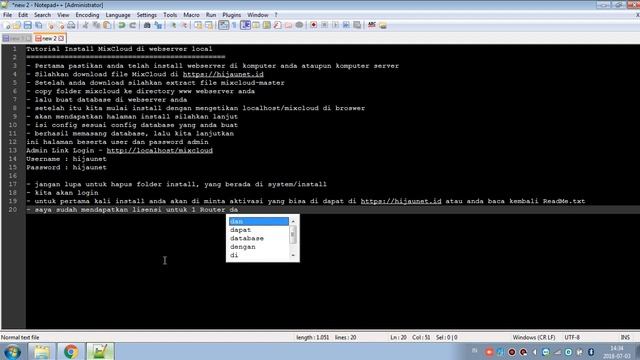Start recording macro with red dot

click(313, 25)
